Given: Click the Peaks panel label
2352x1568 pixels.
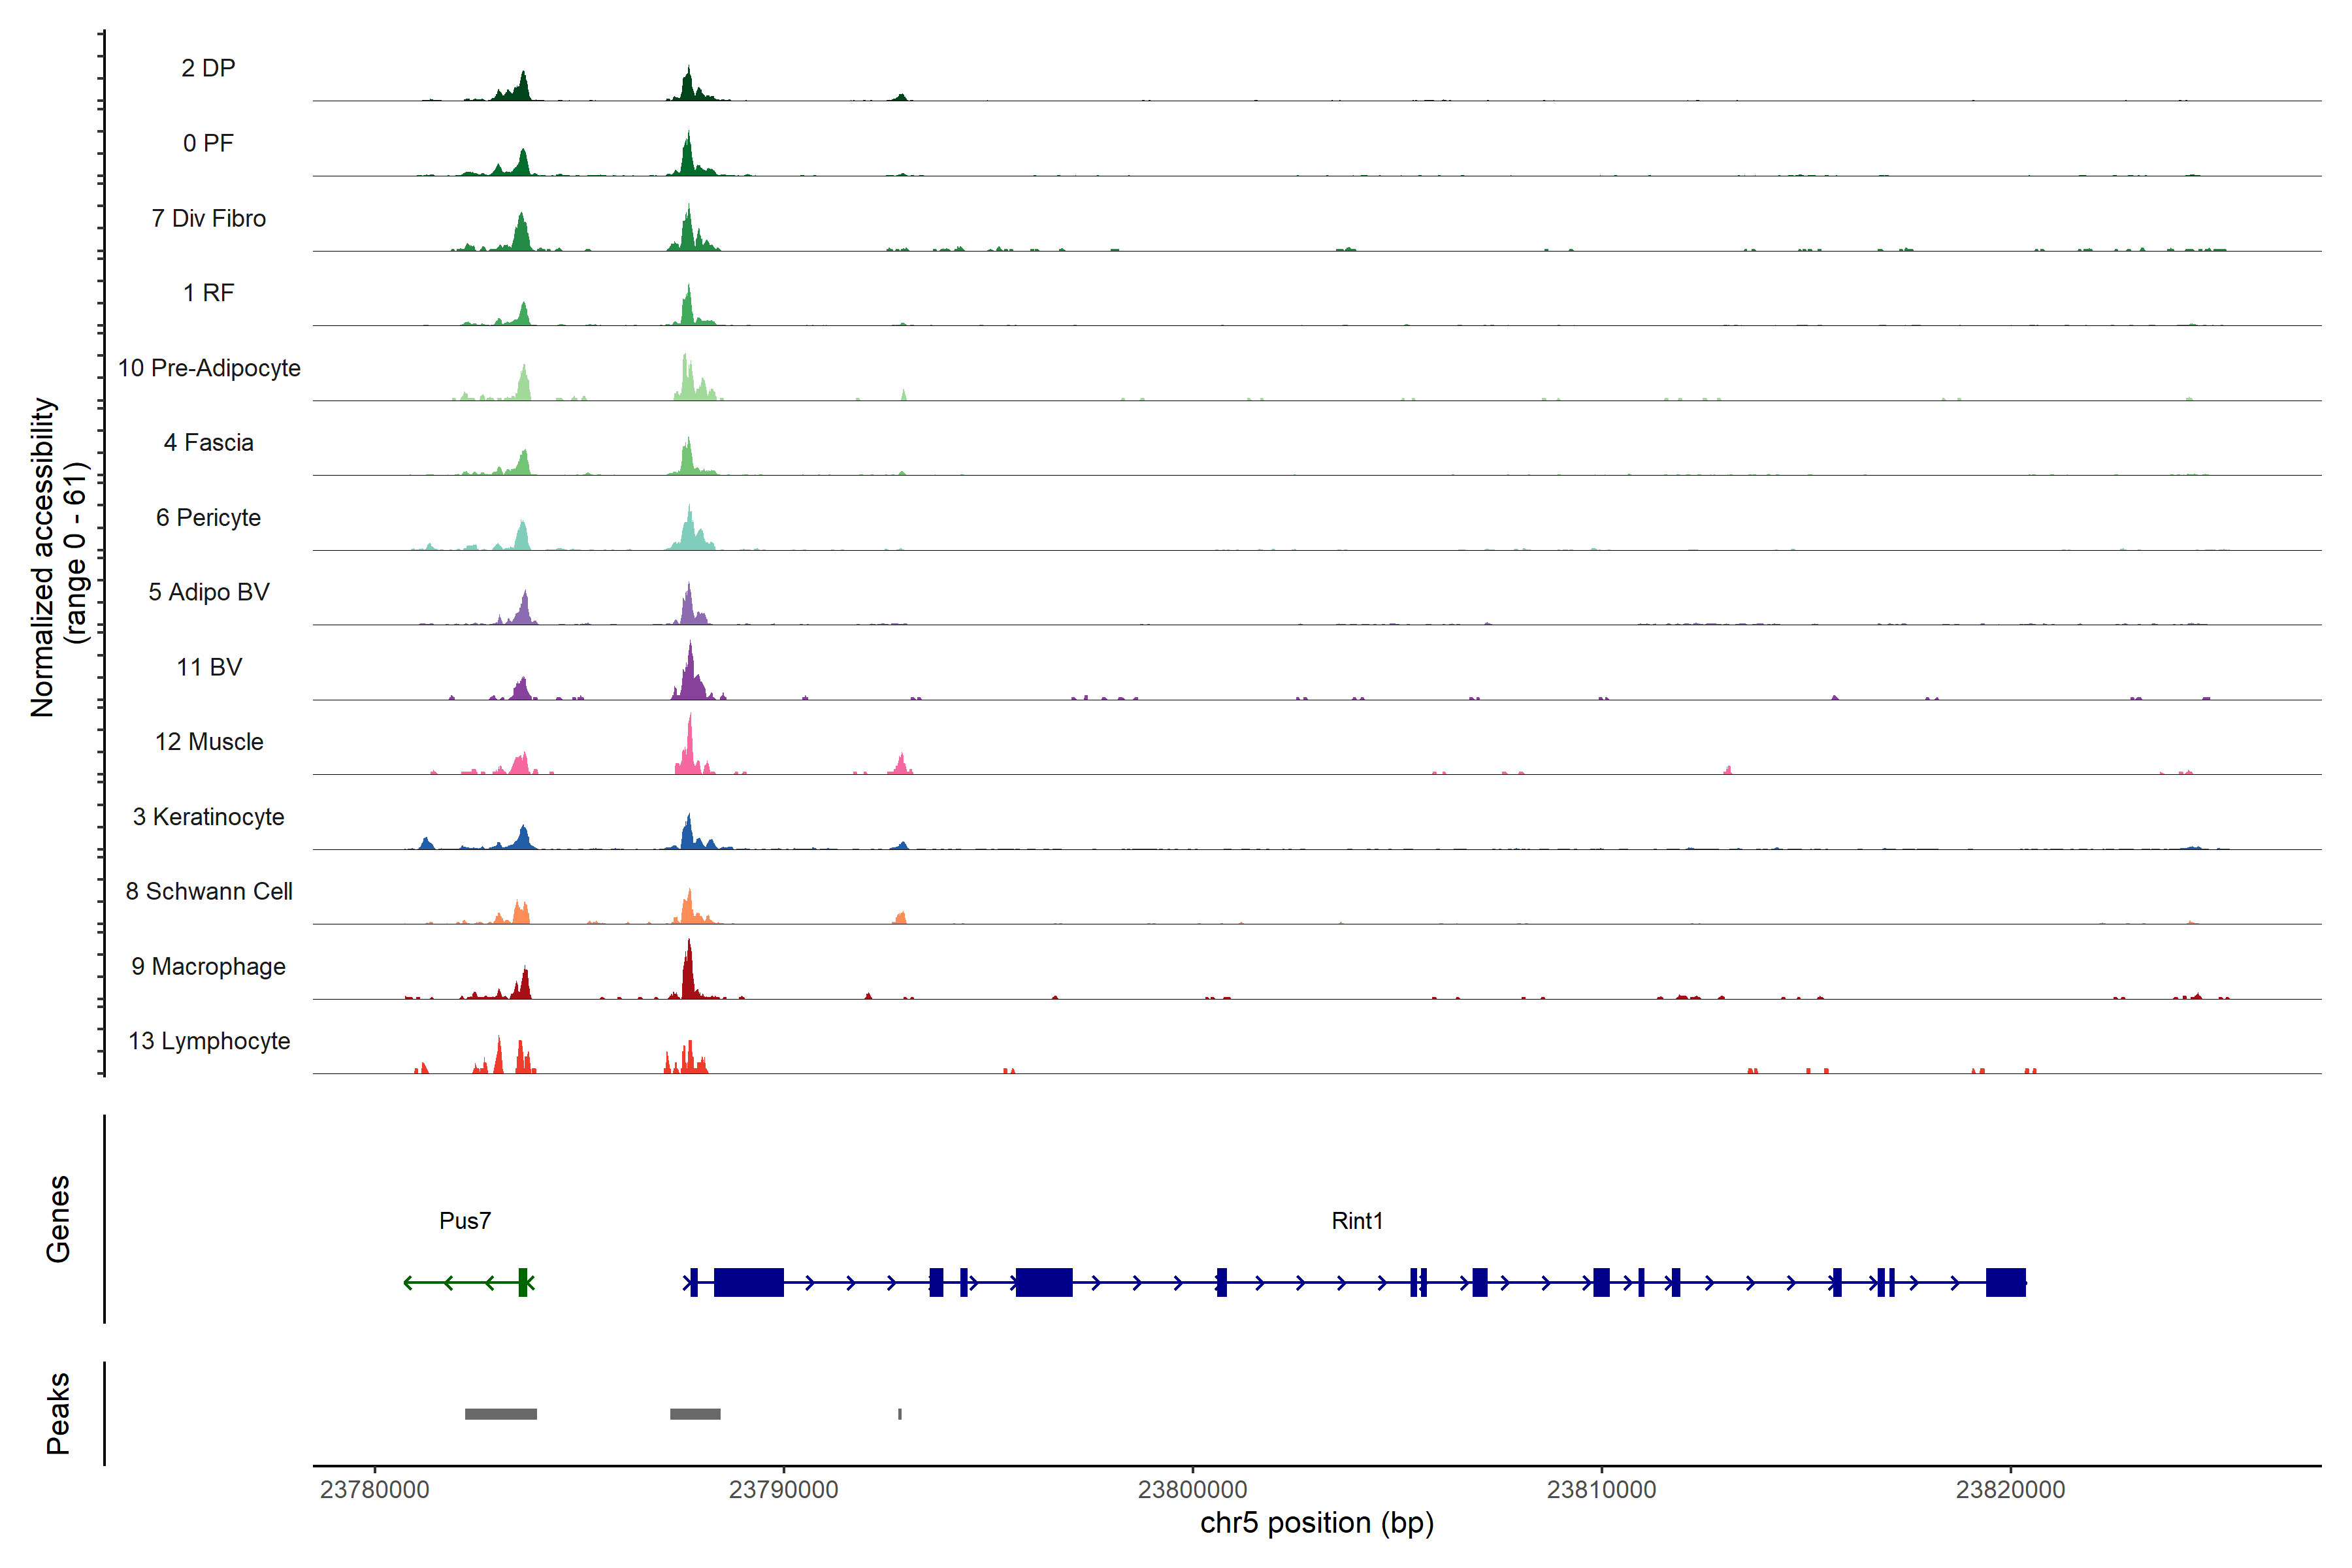Looking at the screenshot, I should [x=58, y=1413].
